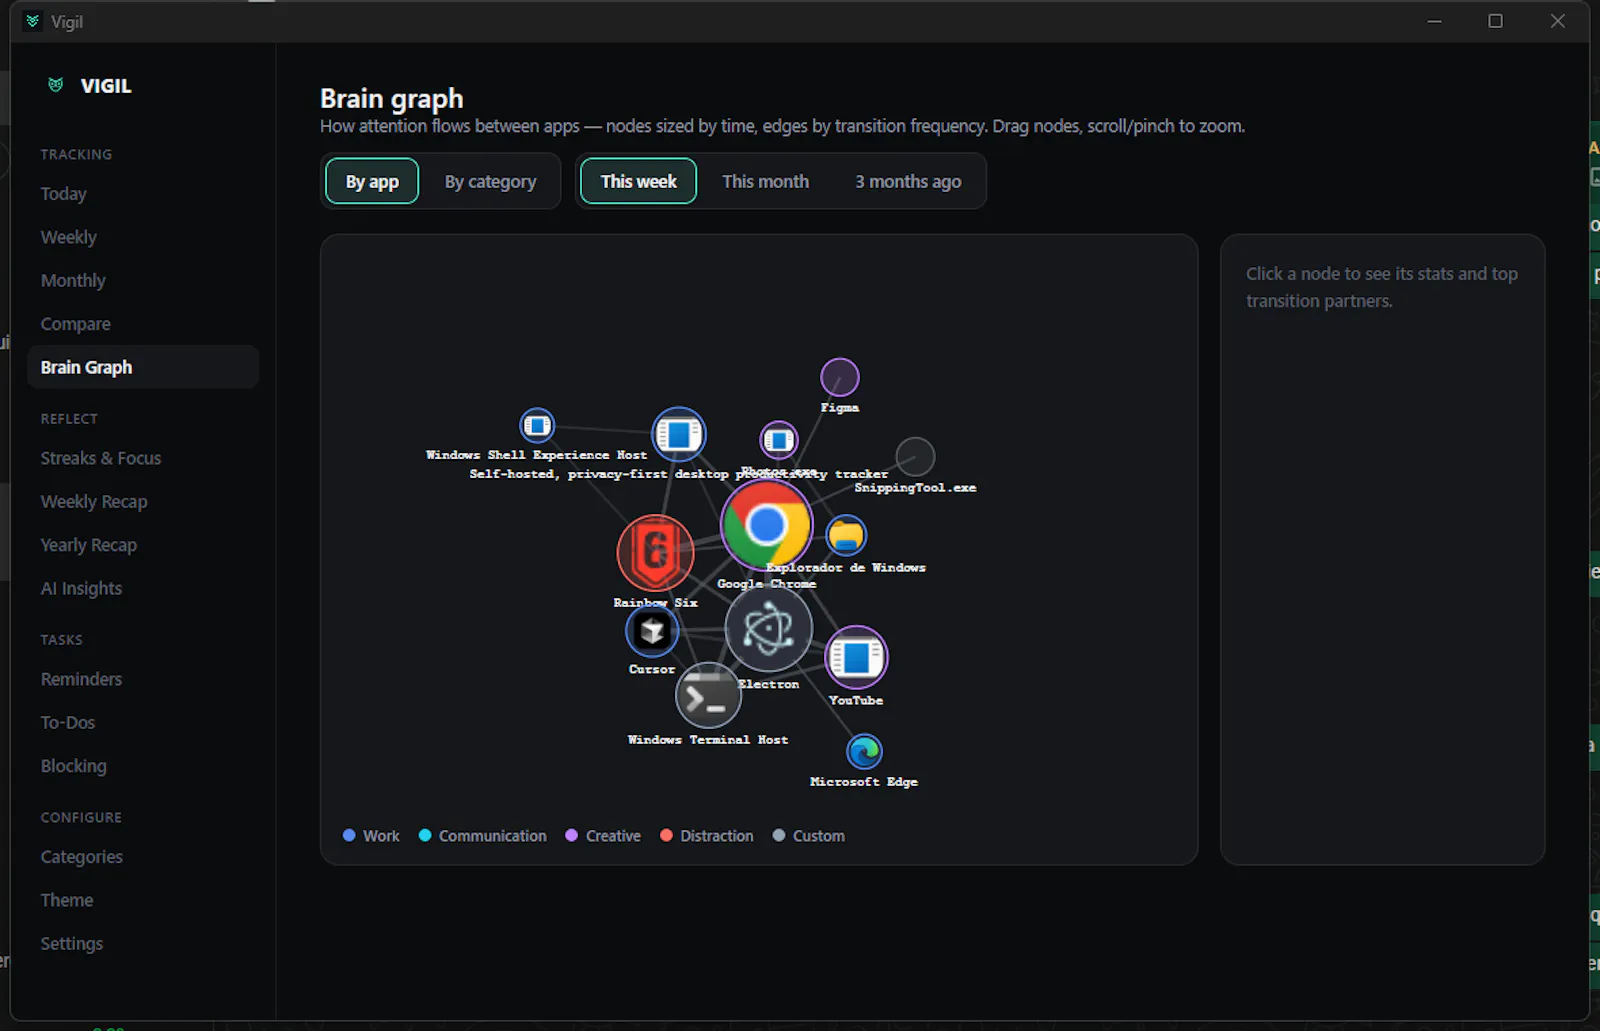Open the Today page
1600x1031 pixels.
(x=143, y=194)
